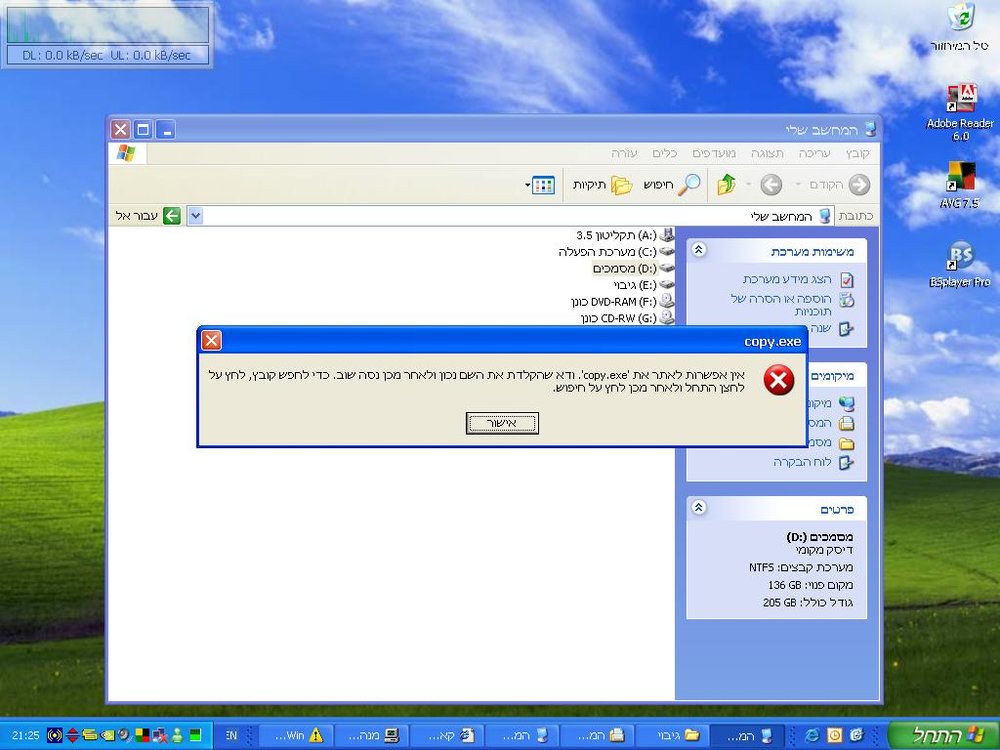Open the AVG 7.5 desktop icon
Viewport: 1000px width, 750px height.
(x=960, y=186)
